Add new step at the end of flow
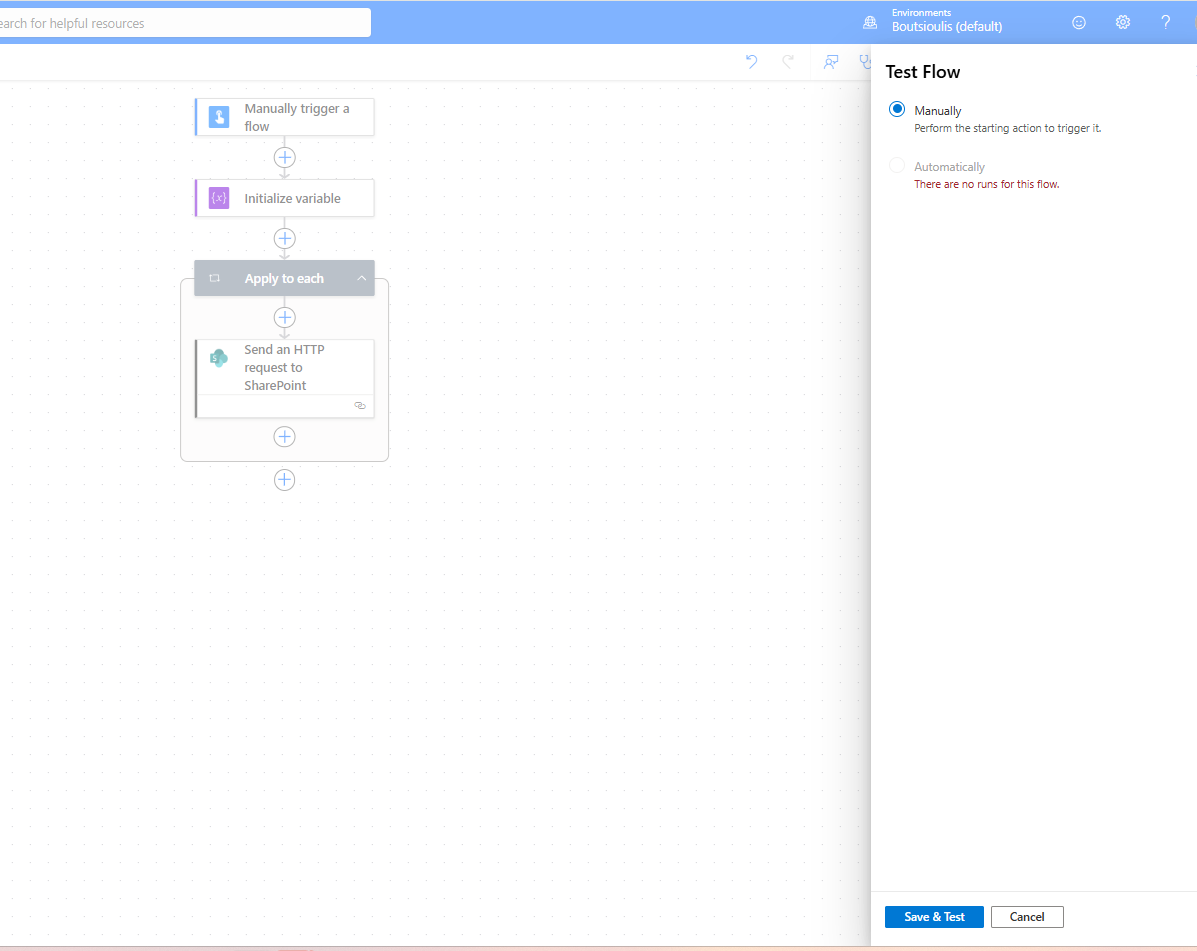The image size is (1197, 951). tap(285, 480)
